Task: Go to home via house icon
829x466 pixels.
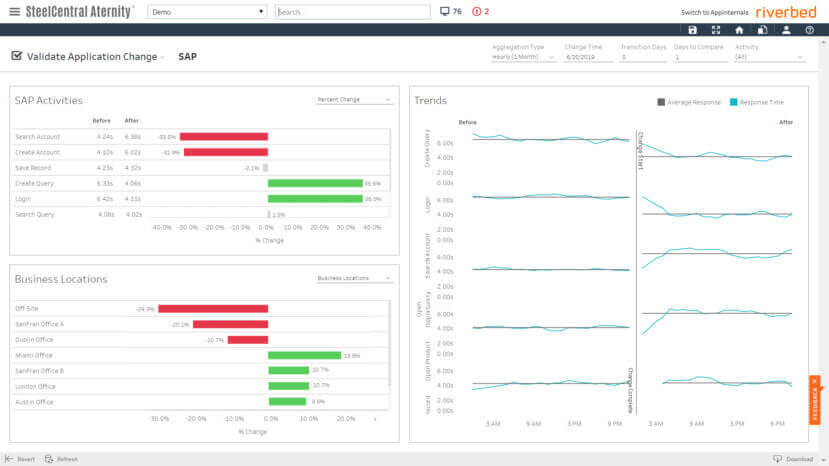Action: 739,30
